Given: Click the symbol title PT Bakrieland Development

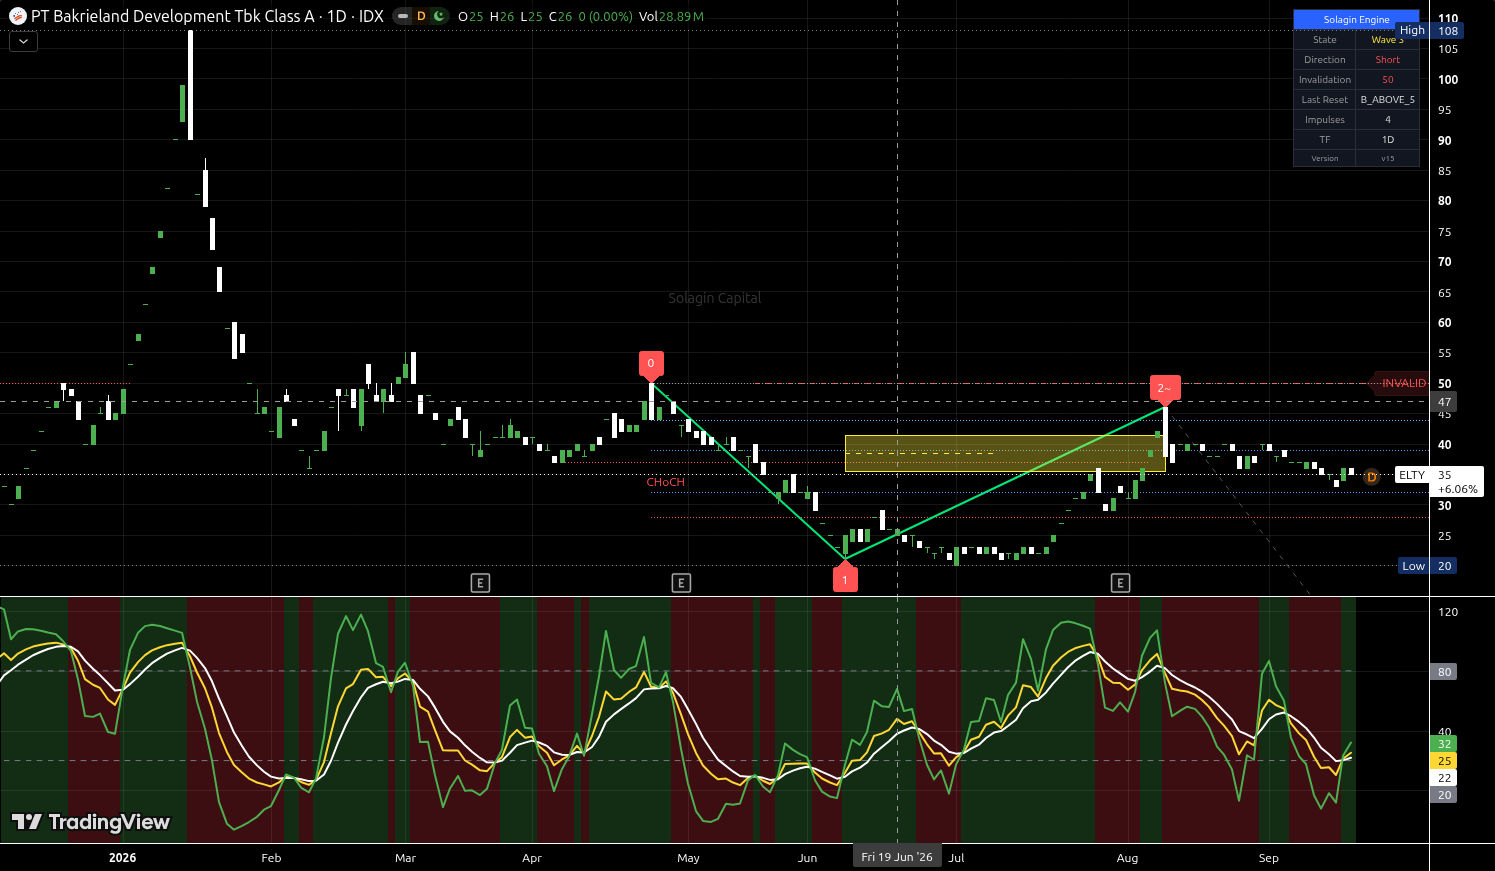Looking at the screenshot, I should coord(207,16).
